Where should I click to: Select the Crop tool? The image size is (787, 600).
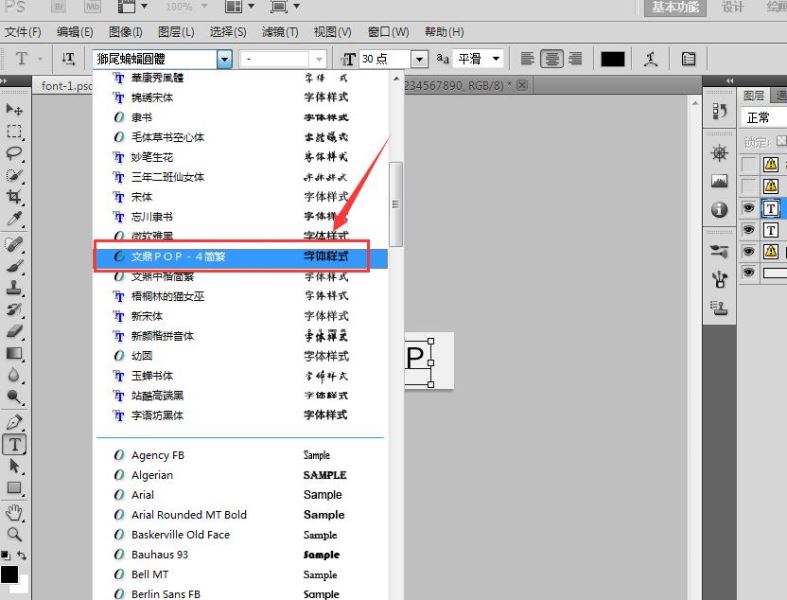point(14,196)
